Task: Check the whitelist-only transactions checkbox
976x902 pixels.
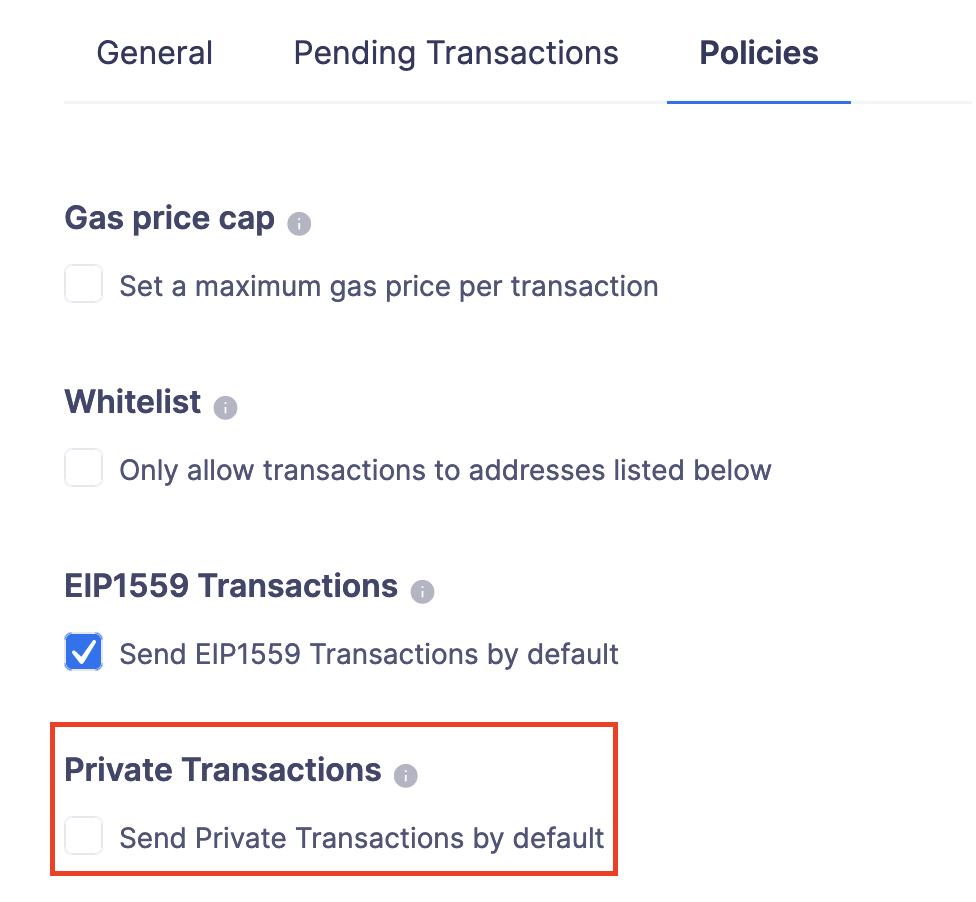Action: (x=83, y=468)
